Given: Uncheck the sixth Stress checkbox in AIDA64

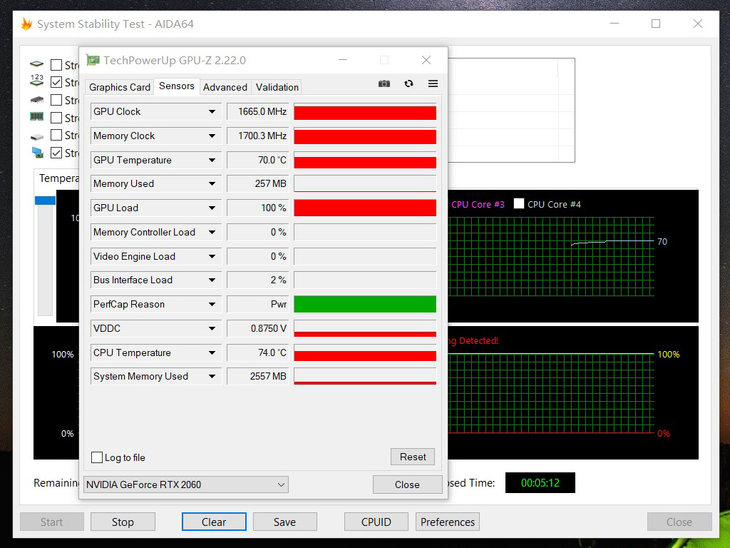Looking at the screenshot, I should click(56, 153).
